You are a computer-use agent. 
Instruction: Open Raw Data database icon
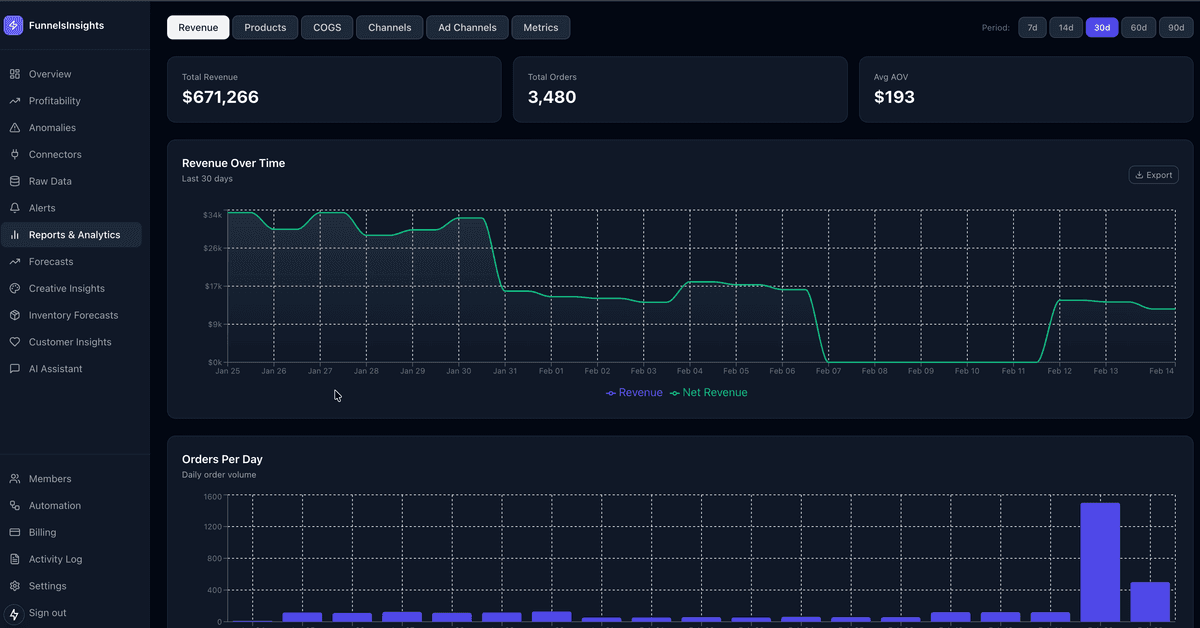point(15,182)
